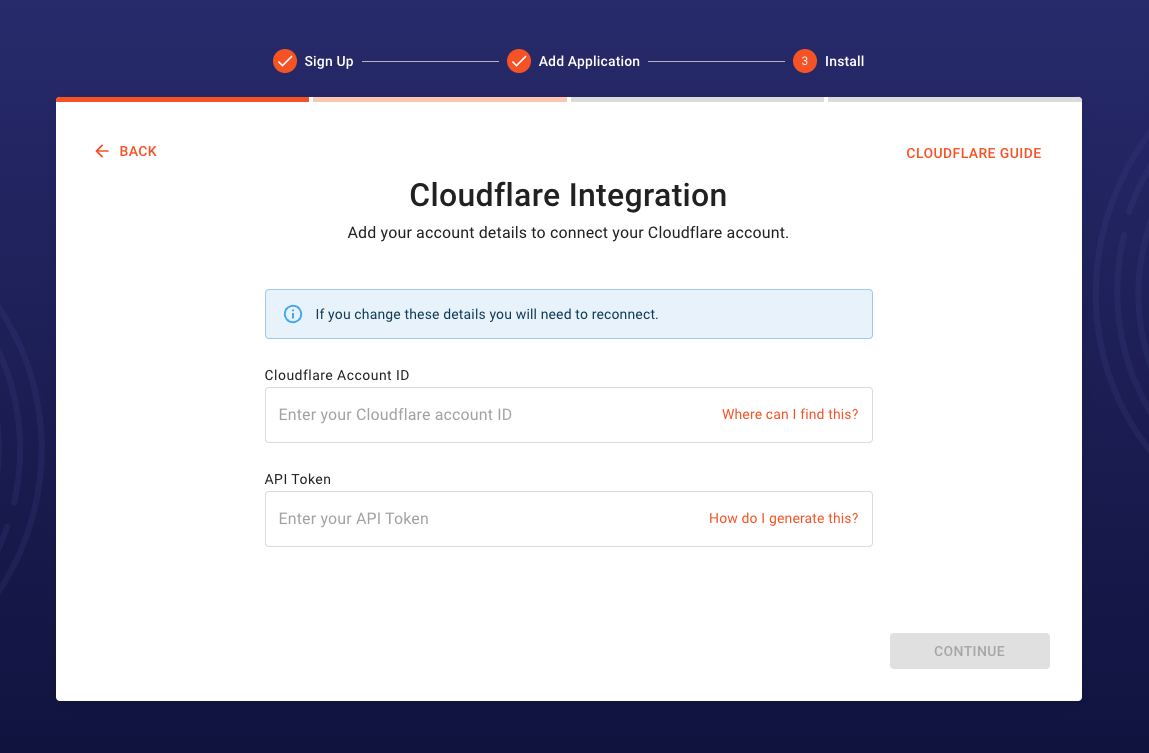Click the 'Cloudflare Account ID' field label
The image size is (1149, 753).
point(337,375)
